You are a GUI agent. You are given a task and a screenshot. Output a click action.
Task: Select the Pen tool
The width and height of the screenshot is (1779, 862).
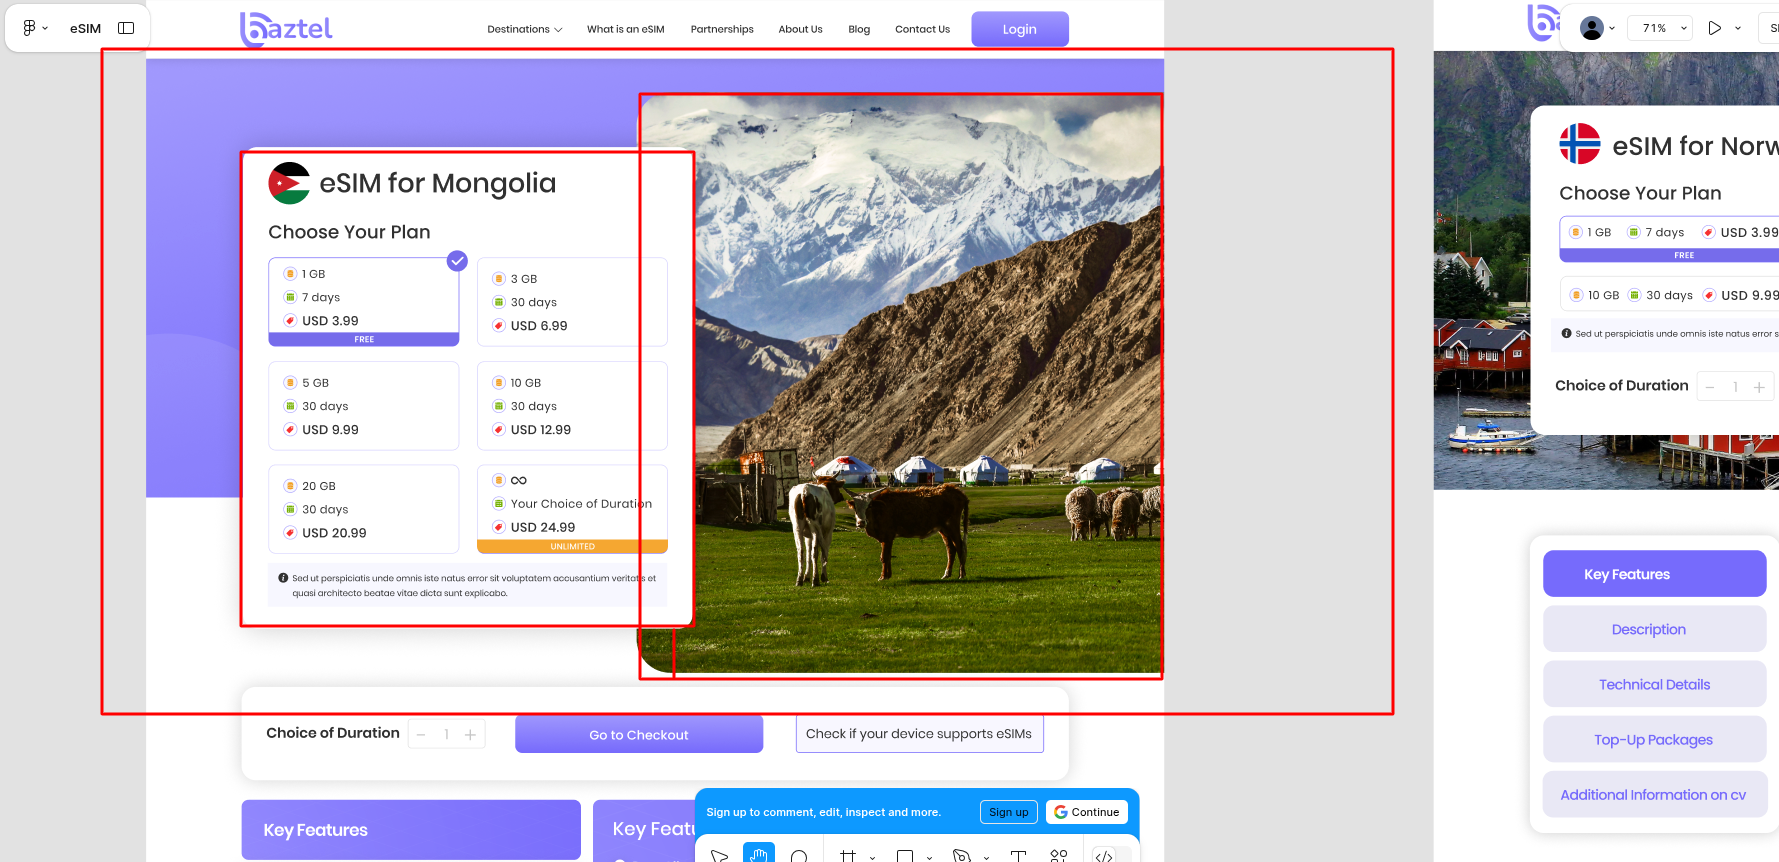(x=962, y=856)
